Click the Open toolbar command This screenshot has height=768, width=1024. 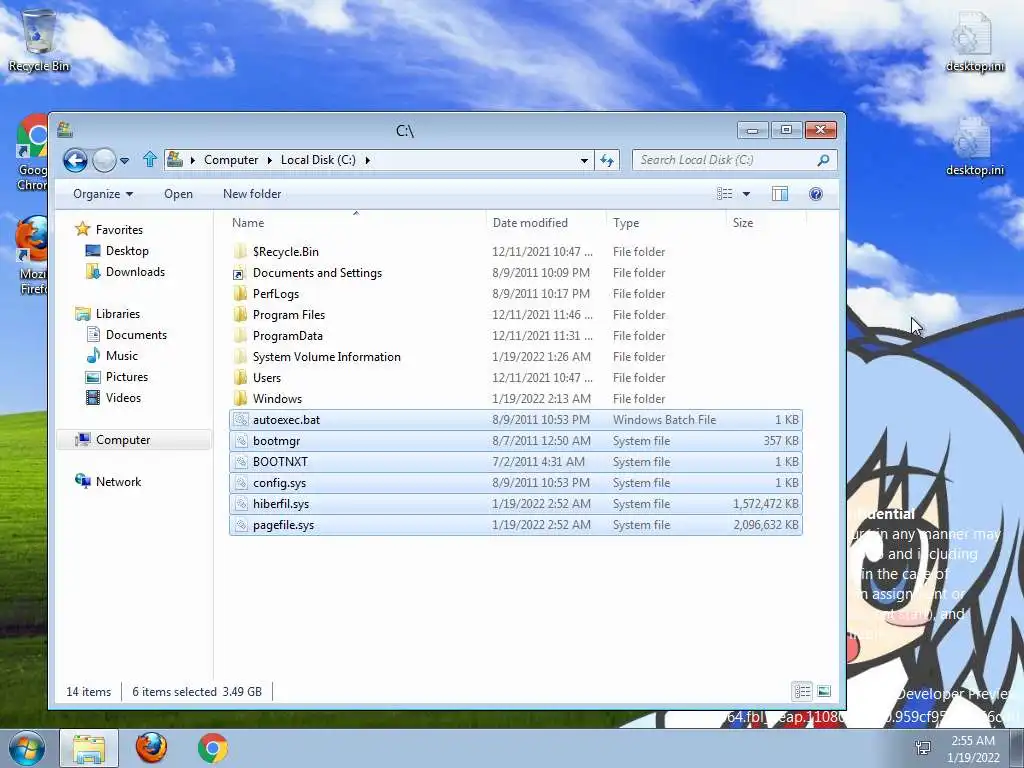click(178, 194)
